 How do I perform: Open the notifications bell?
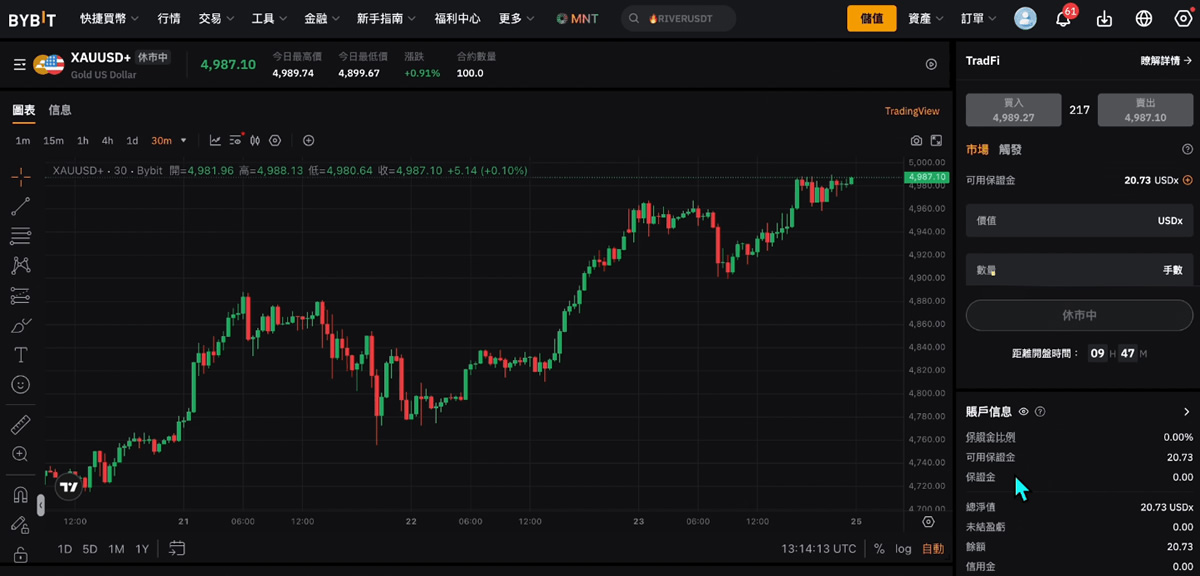coord(1063,19)
